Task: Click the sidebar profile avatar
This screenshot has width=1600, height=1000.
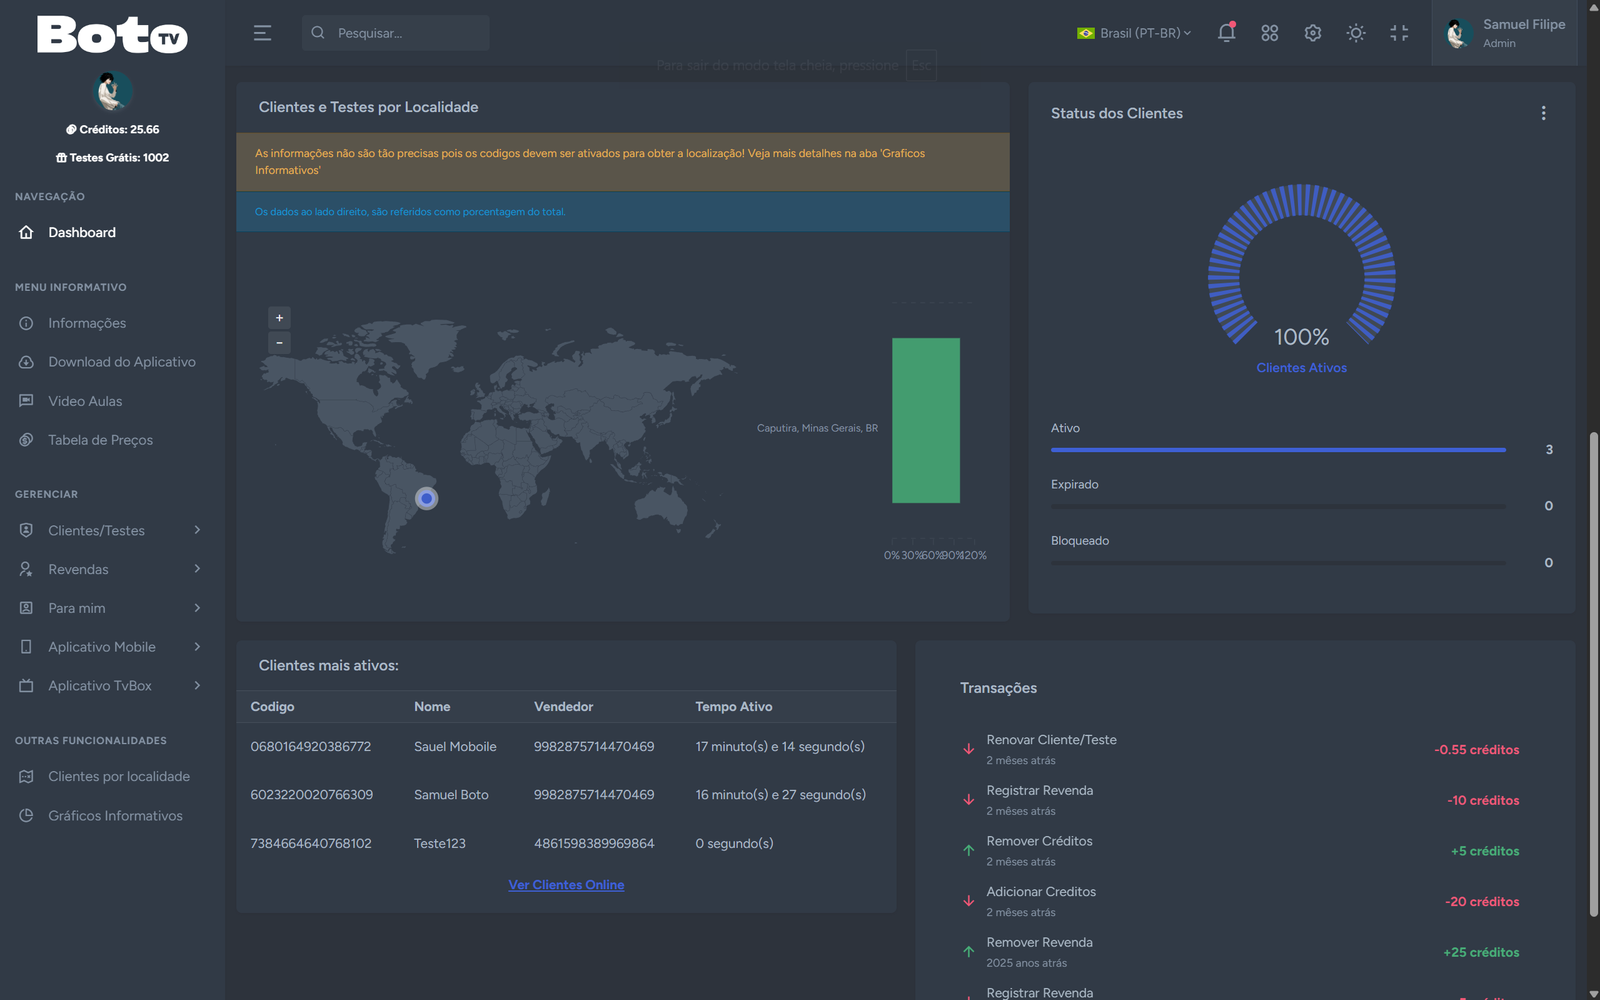Action: tap(112, 92)
